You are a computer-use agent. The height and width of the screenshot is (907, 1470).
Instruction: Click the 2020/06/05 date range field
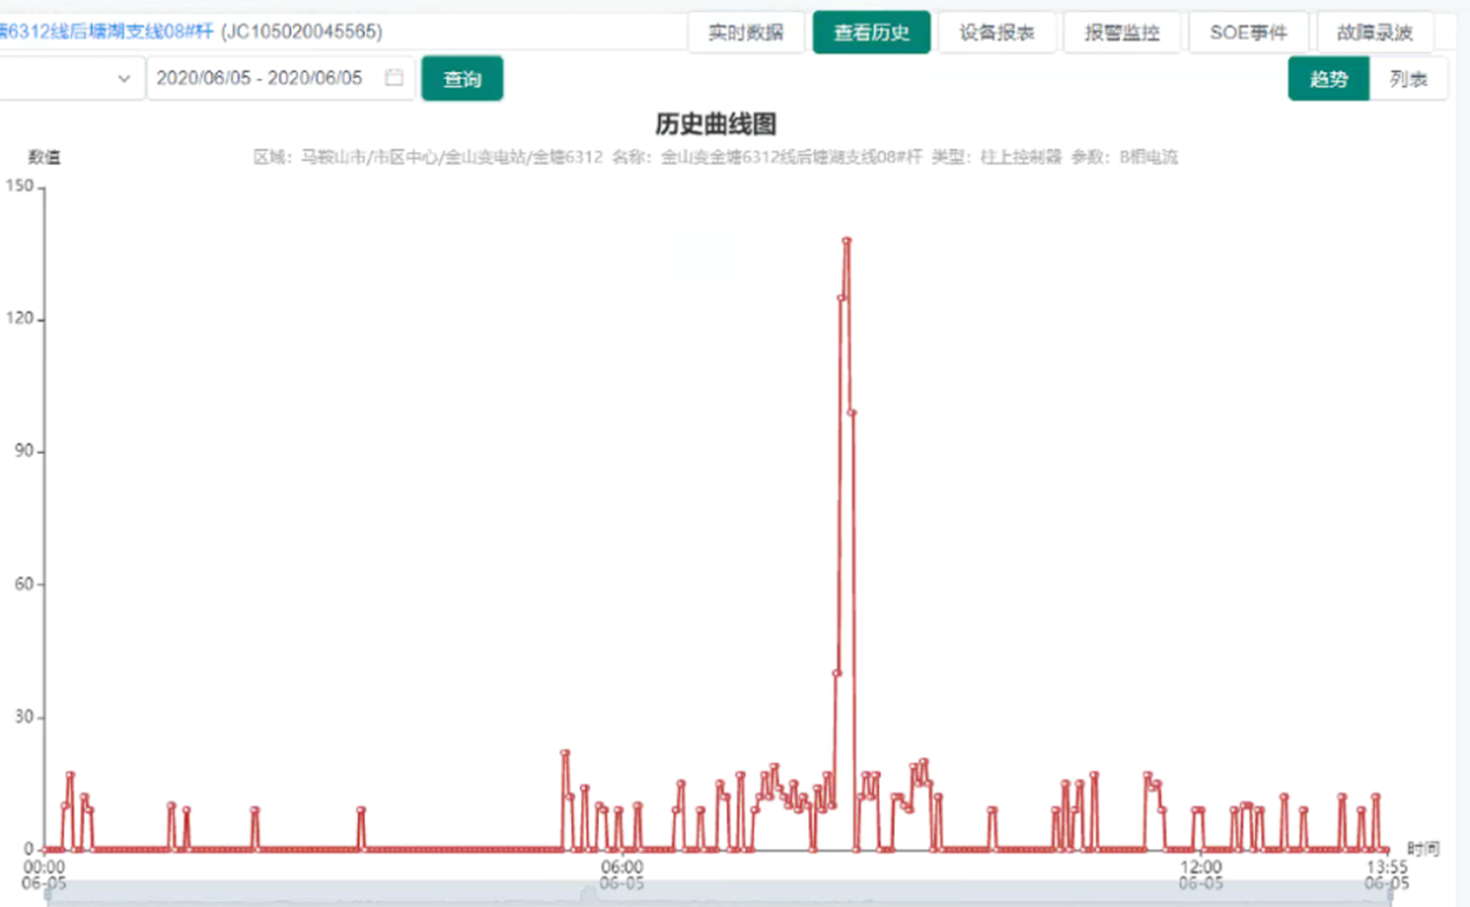pos(260,78)
